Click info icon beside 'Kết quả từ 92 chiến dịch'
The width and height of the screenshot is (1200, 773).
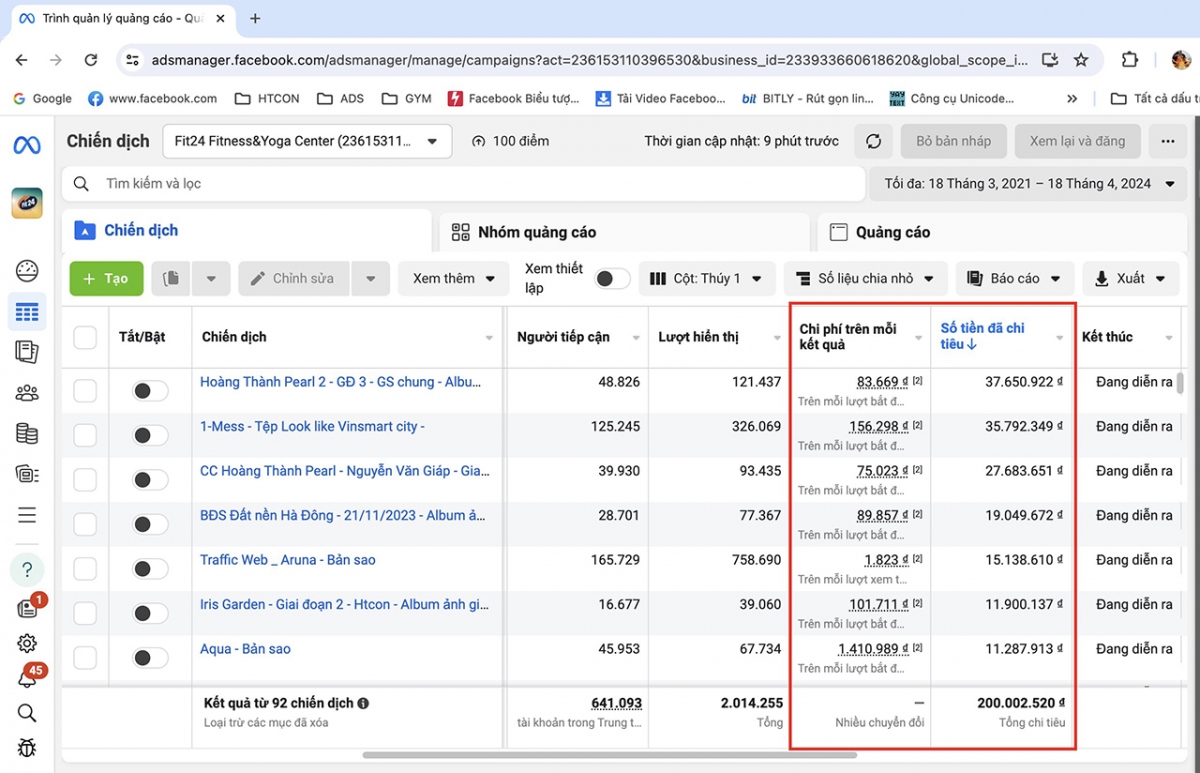click(x=363, y=703)
